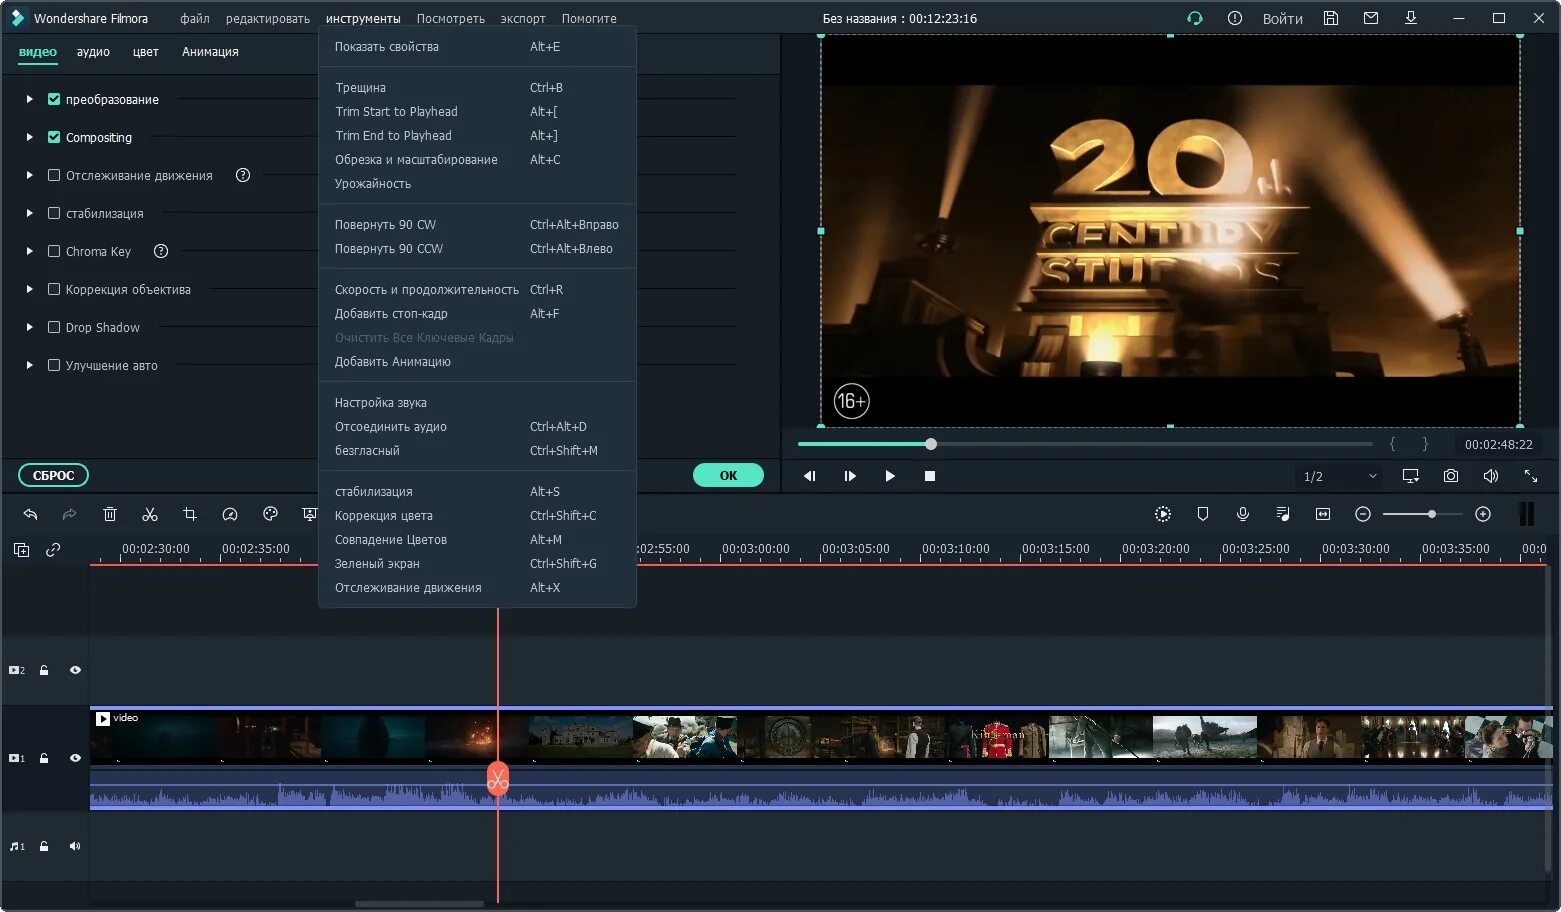
Task: Delete selected clip with trash icon
Action: pyautogui.click(x=110, y=514)
